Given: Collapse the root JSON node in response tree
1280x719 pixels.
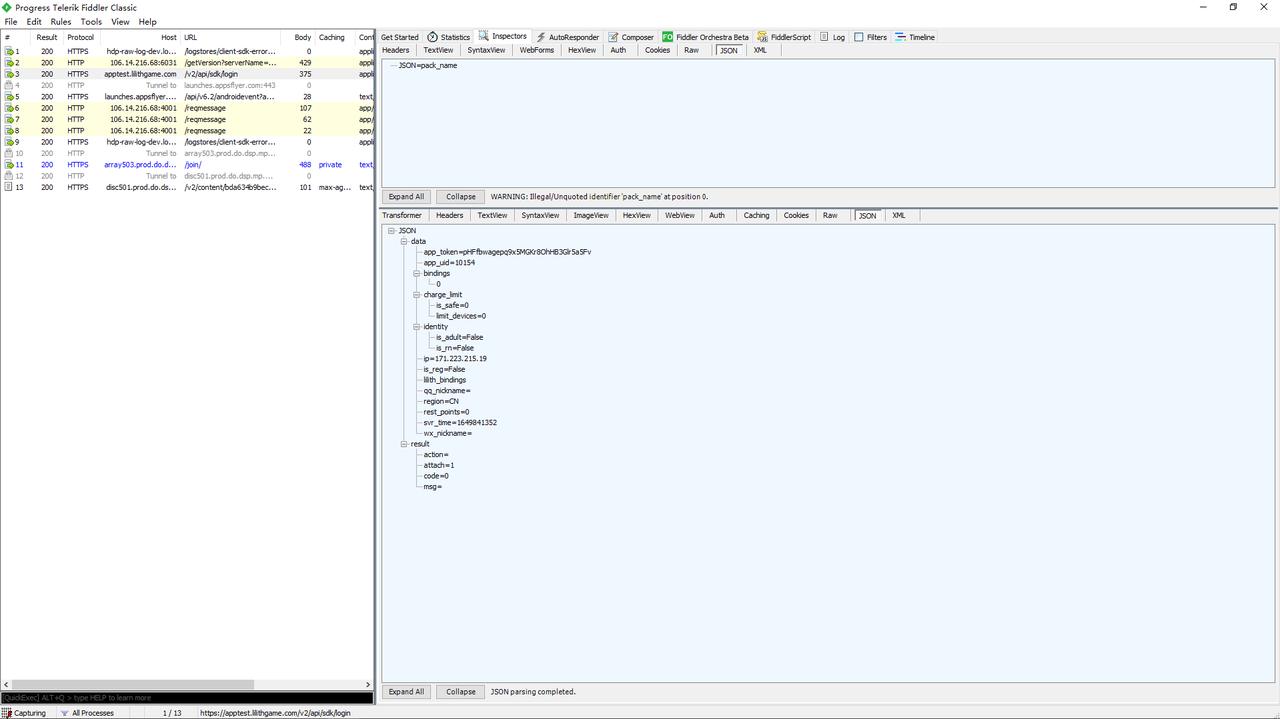Looking at the screenshot, I should pyautogui.click(x=391, y=231).
